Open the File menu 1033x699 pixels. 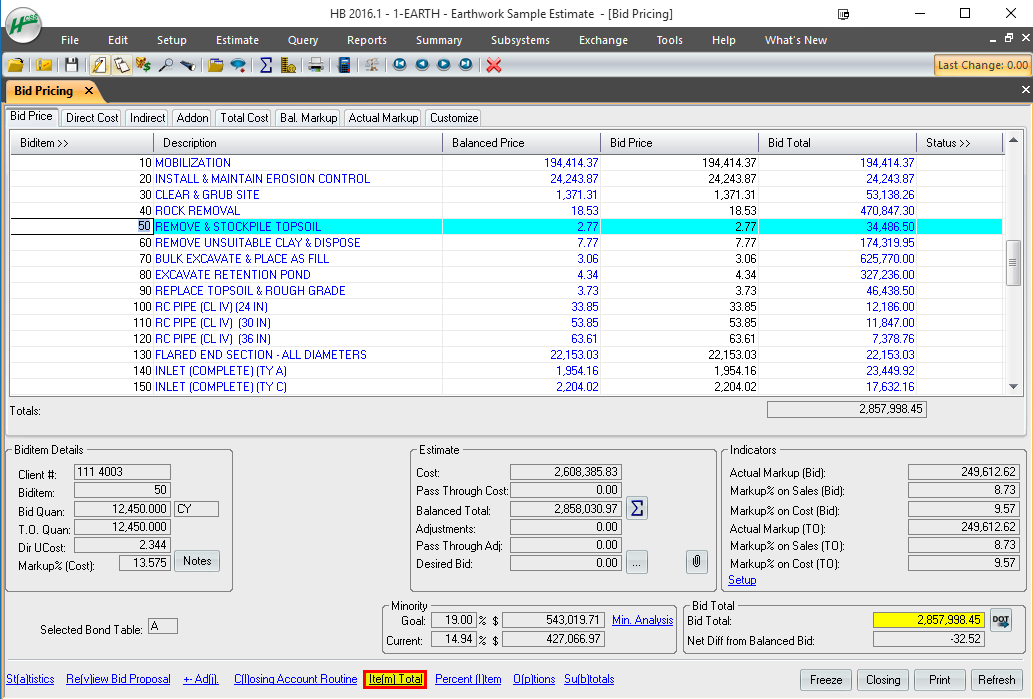coord(70,40)
